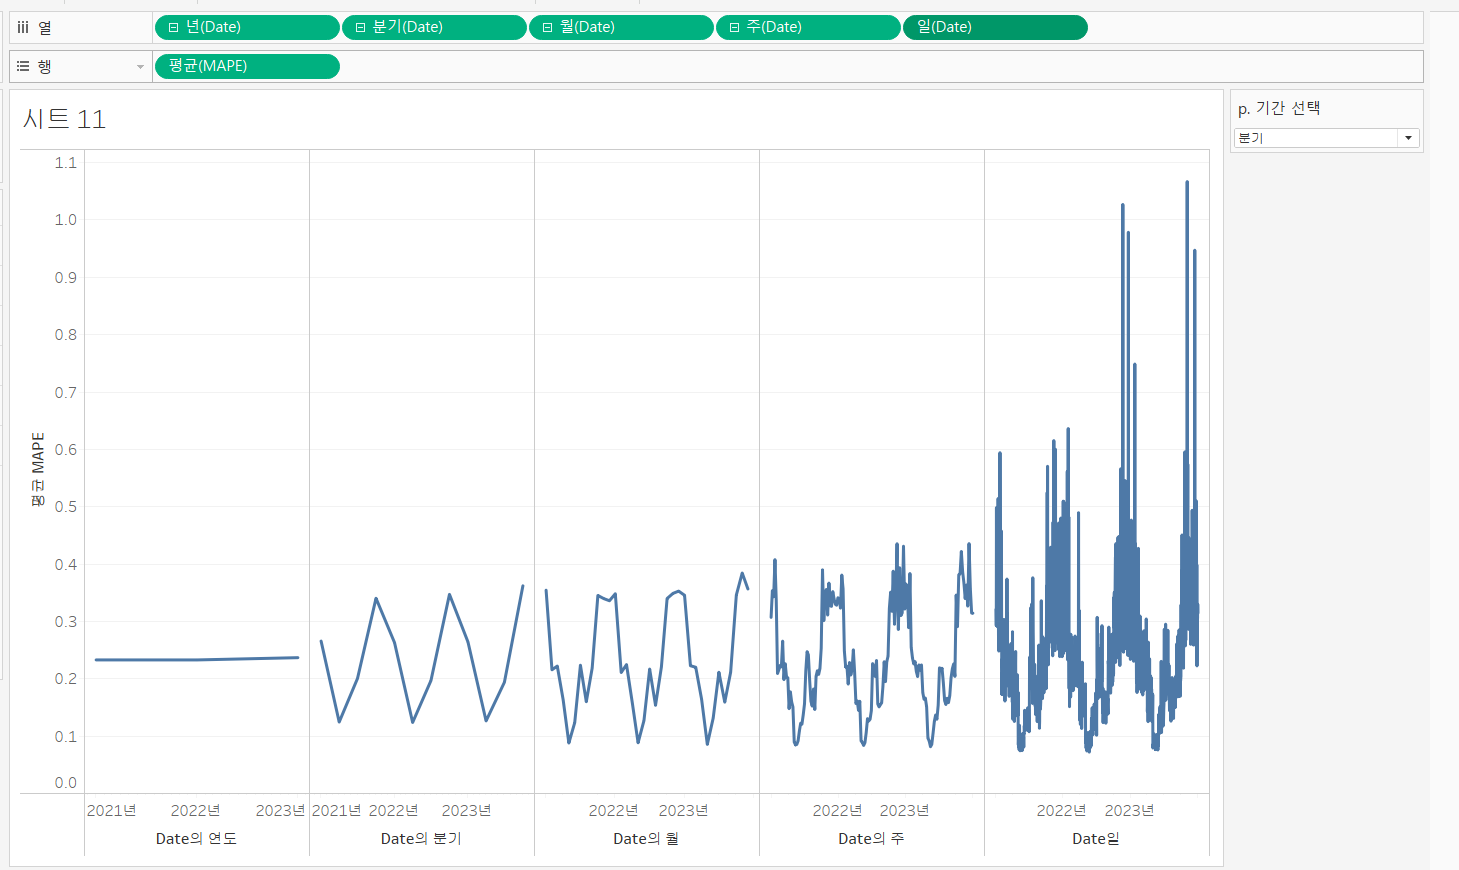Collapse the 년(Date) pill minus icon
This screenshot has width=1459, height=870.
tap(174, 28)
